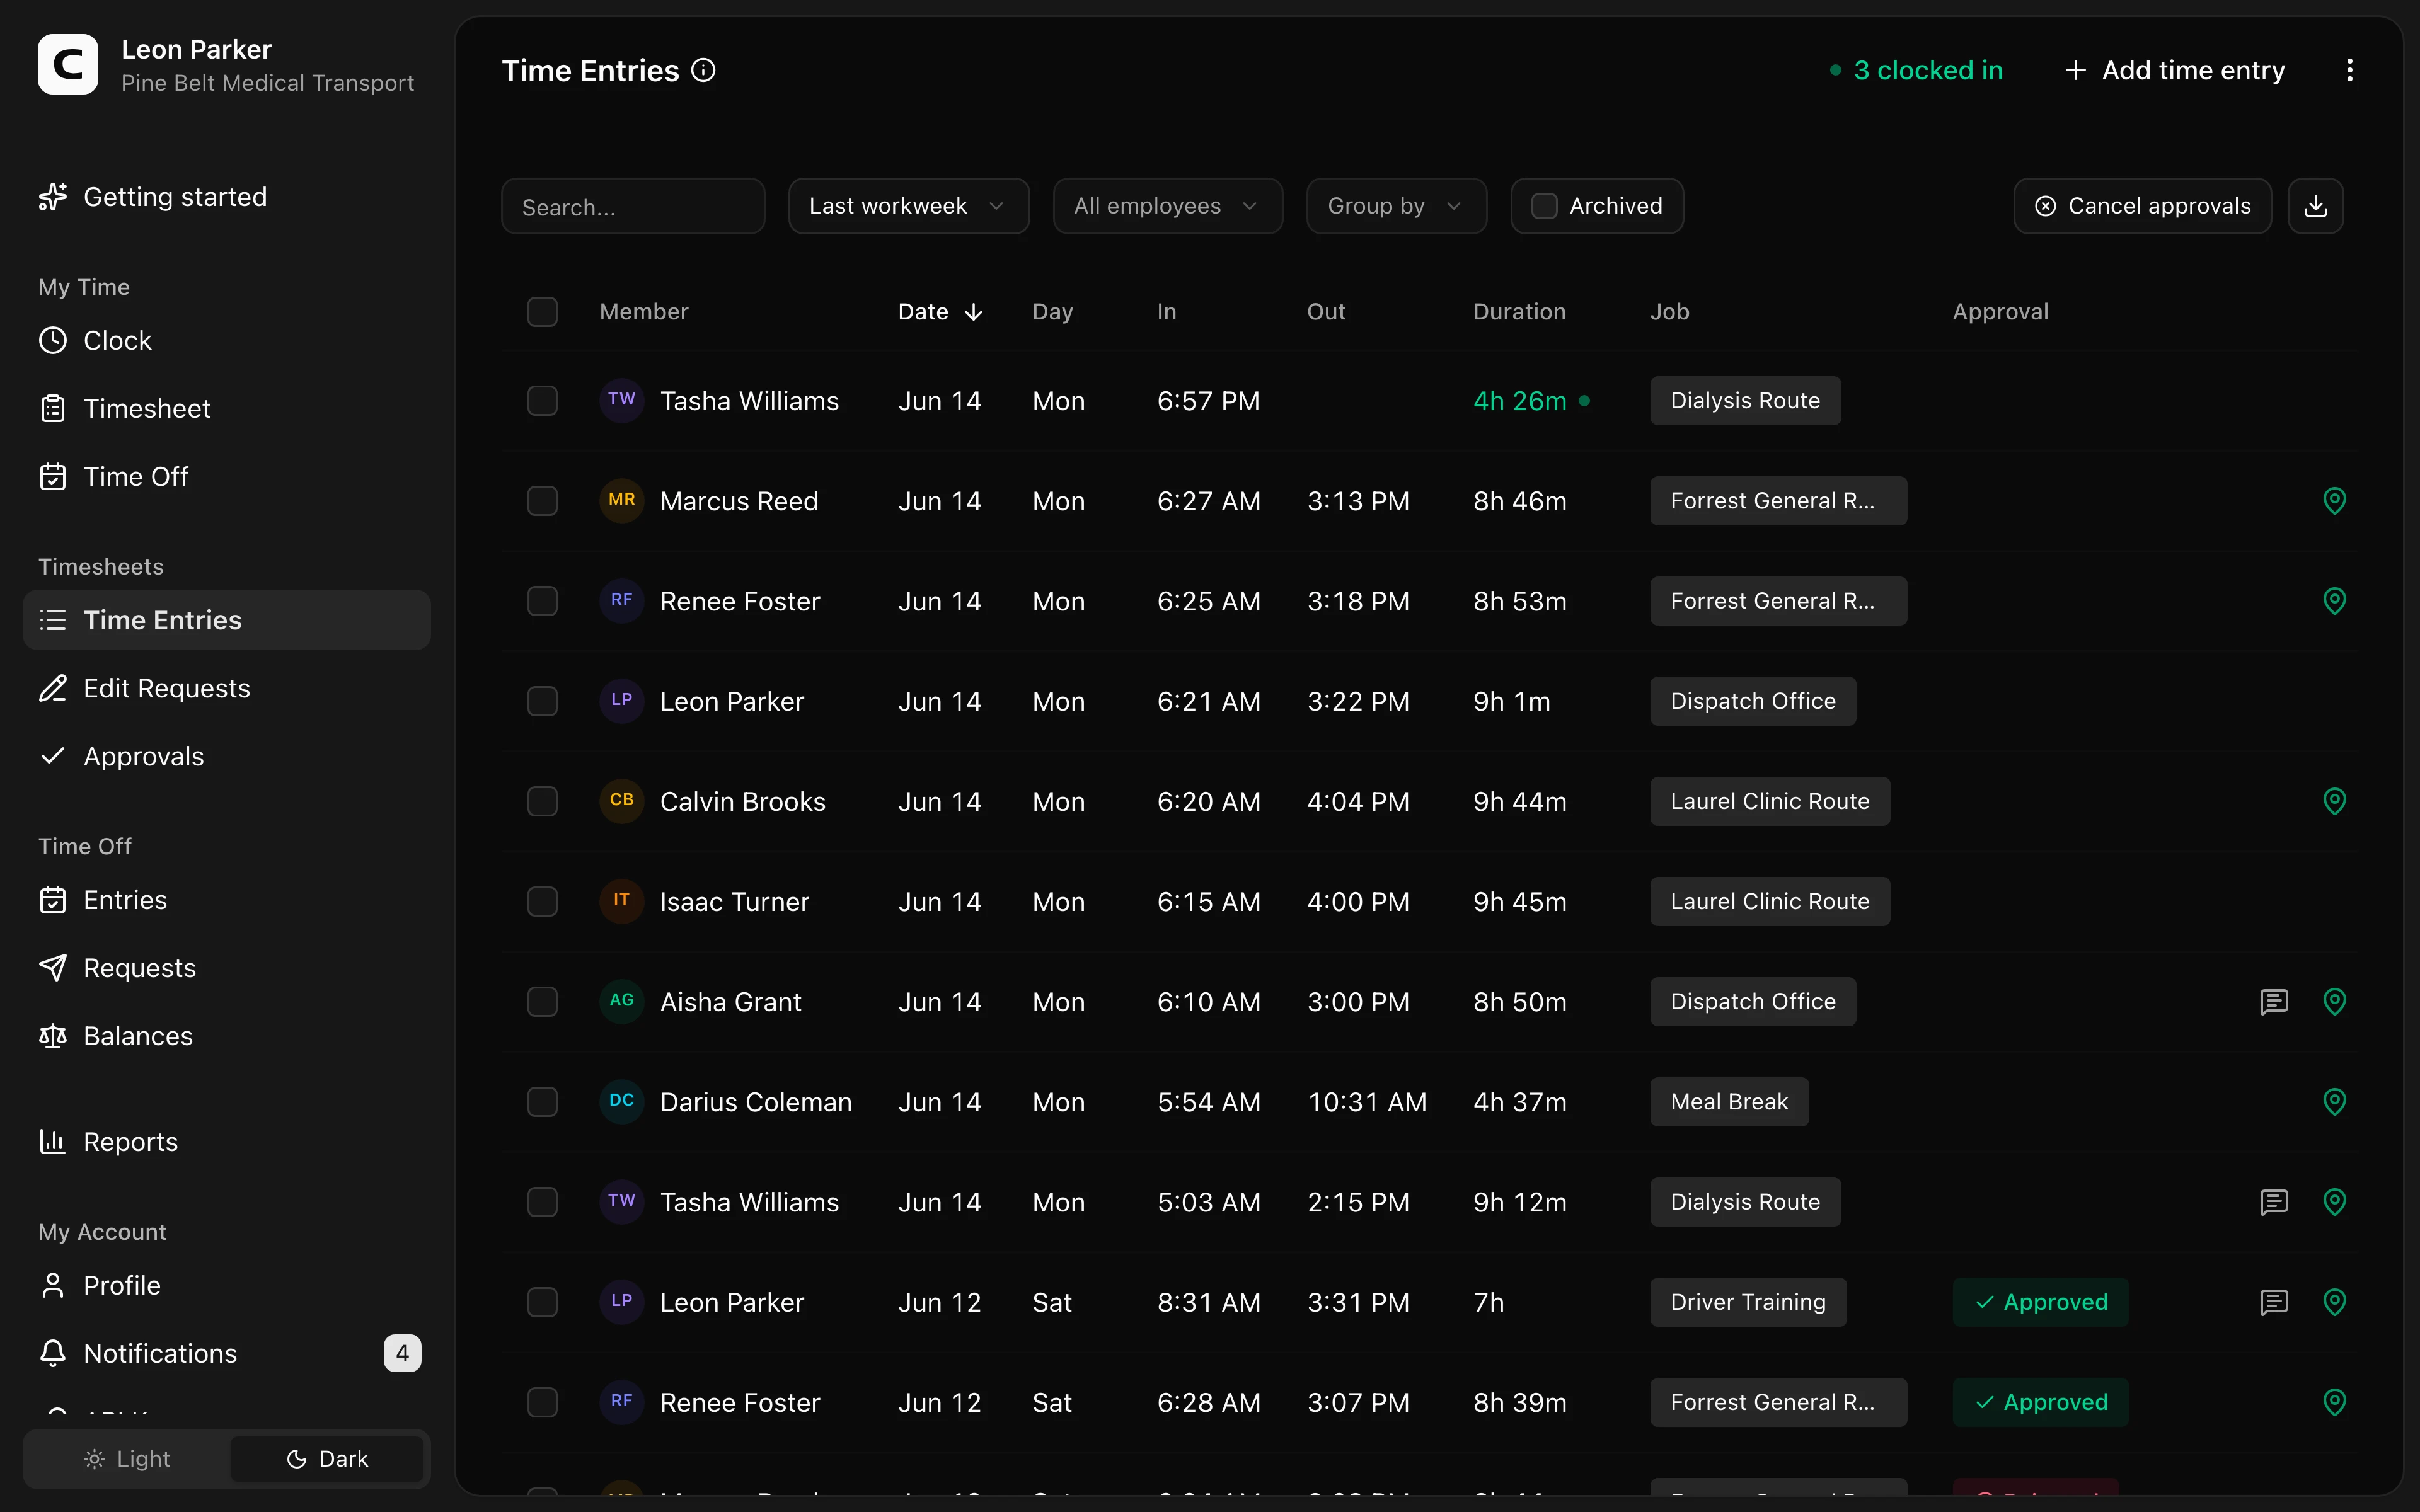Check the Leon Parker Jun 14 row checkbox
The height and width of the screenshot is (1512, 2420).
(x=542, y=701)
